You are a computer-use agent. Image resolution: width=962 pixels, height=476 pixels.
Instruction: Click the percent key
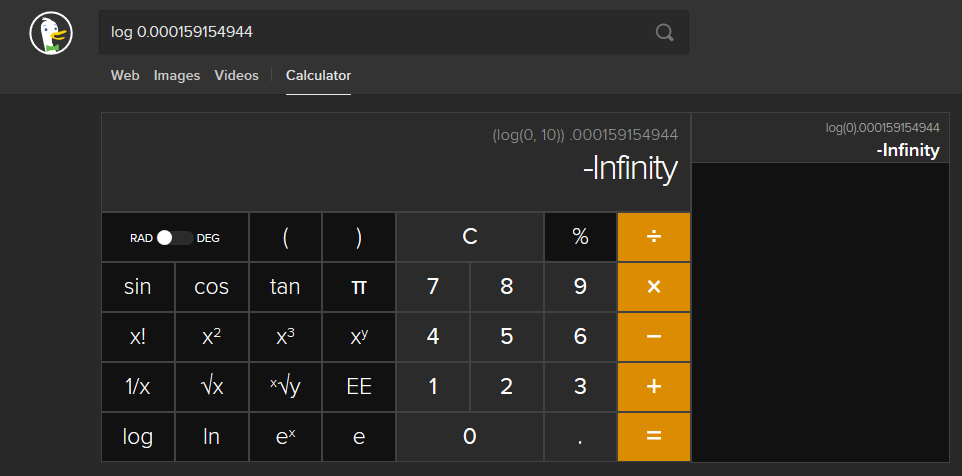click(x=580, y=237)
